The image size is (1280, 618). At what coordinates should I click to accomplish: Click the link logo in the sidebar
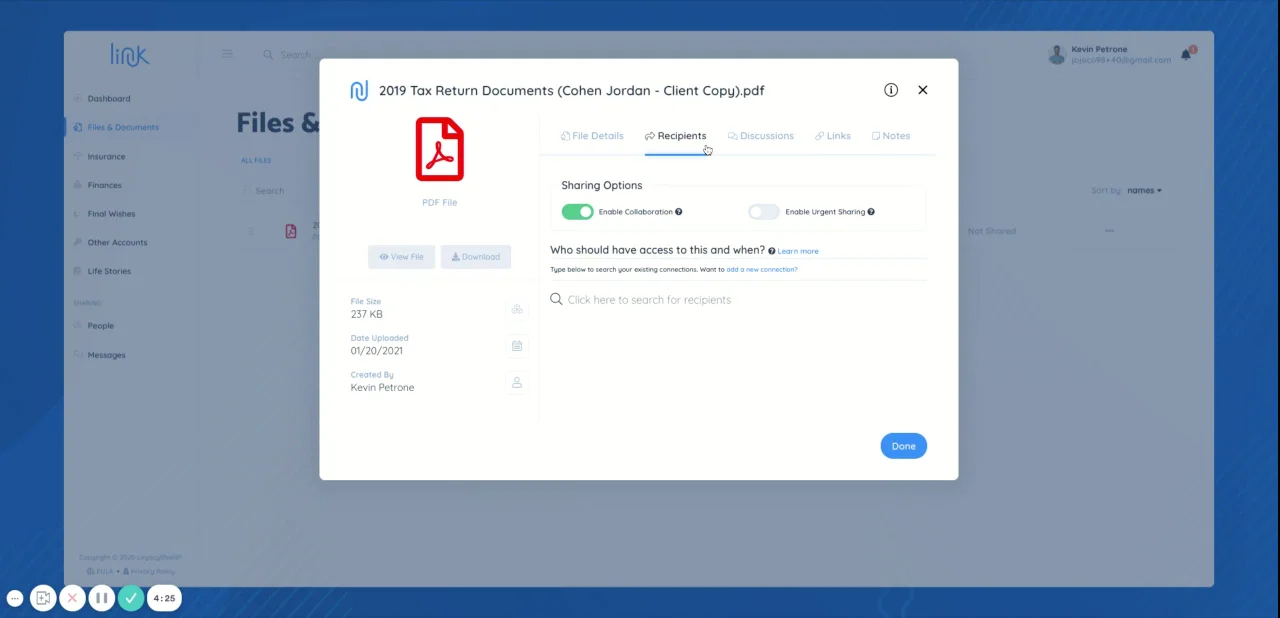coord(130,55)
